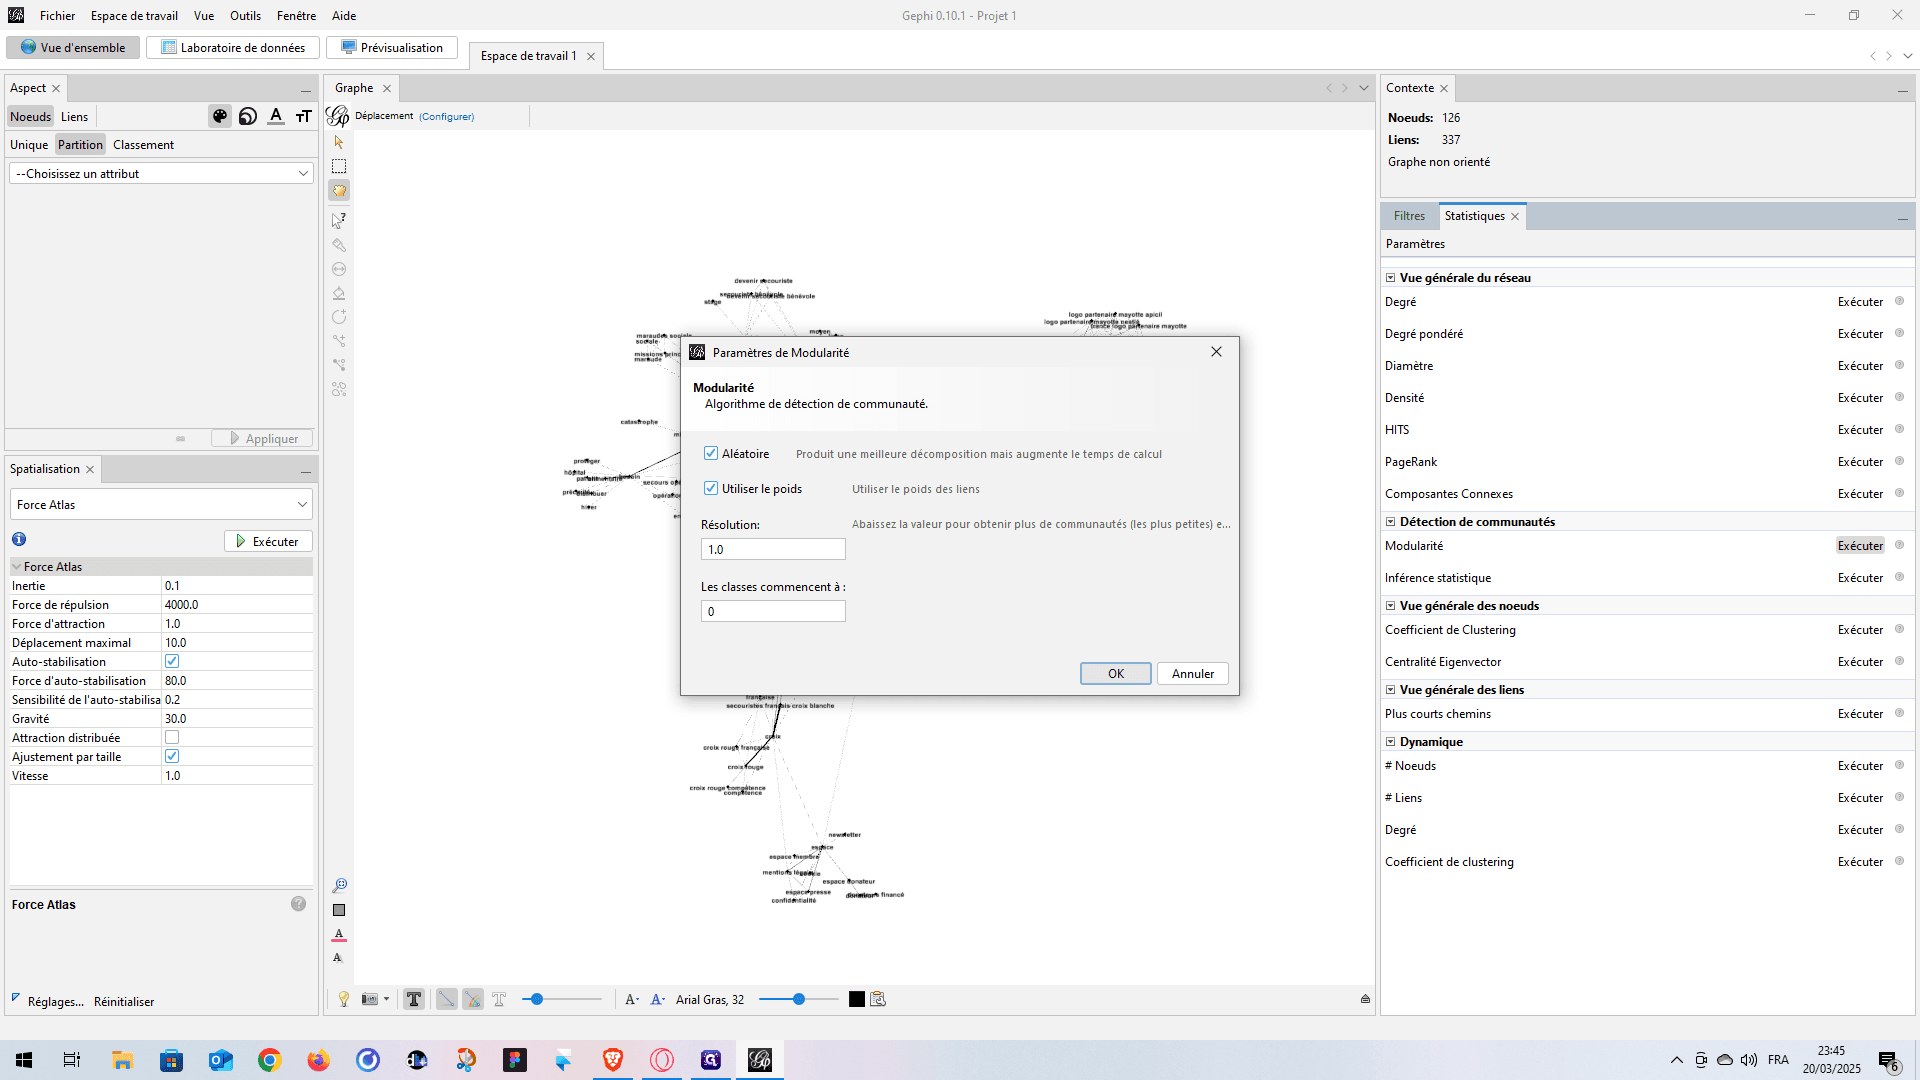Confirm modularity settings with OK
The image size is (1920, 1080).
(x=1116, y=673)
